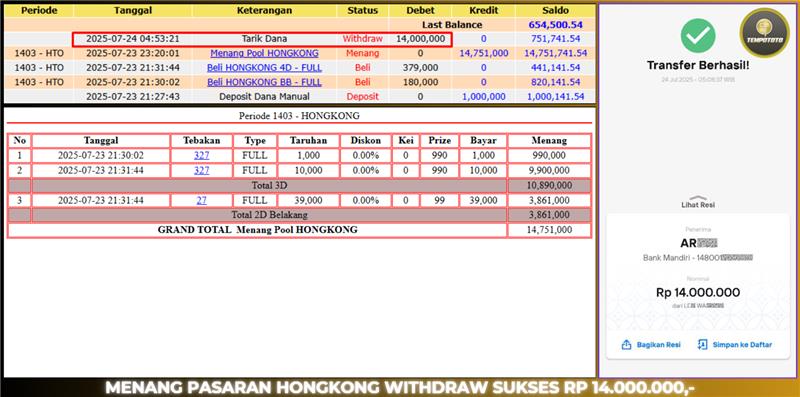Click the grand total amount 14,751,000
The height and width of the screenshot is (397, 800).
point(549,230)
